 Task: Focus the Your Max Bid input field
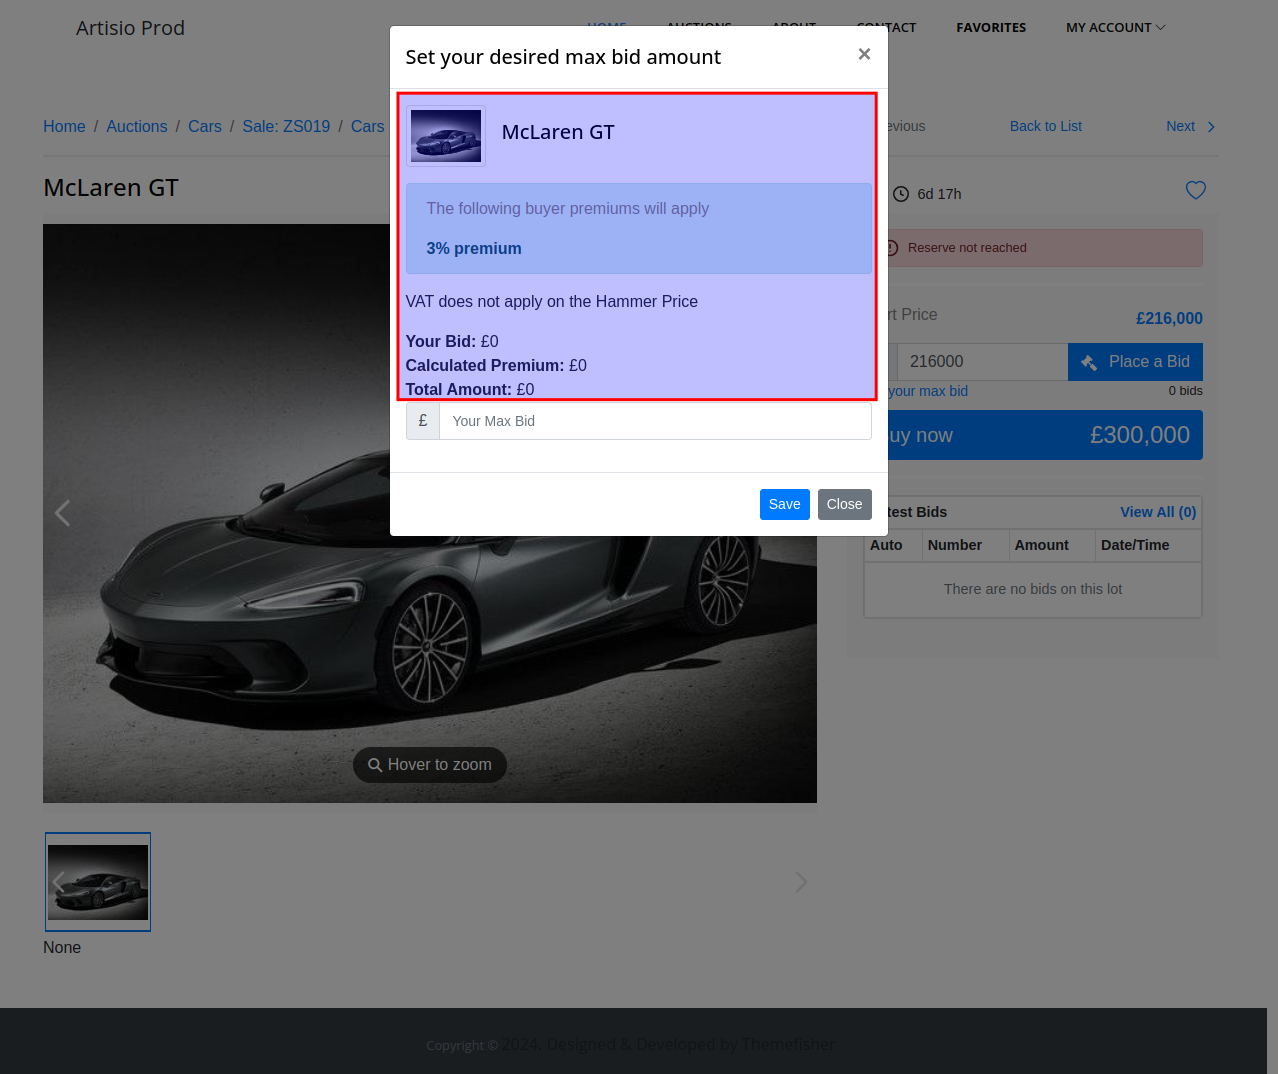pyautogui.click(x=655, y=421)
